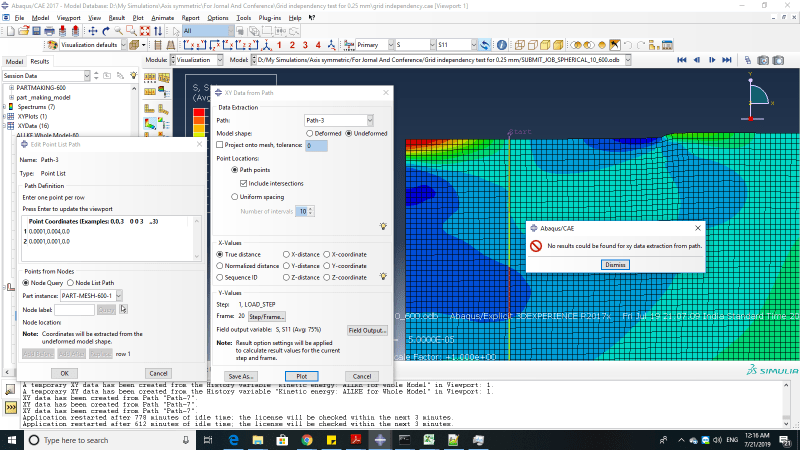Select the wireframe render style icon
800x450 pixels.
click(520, 45)
